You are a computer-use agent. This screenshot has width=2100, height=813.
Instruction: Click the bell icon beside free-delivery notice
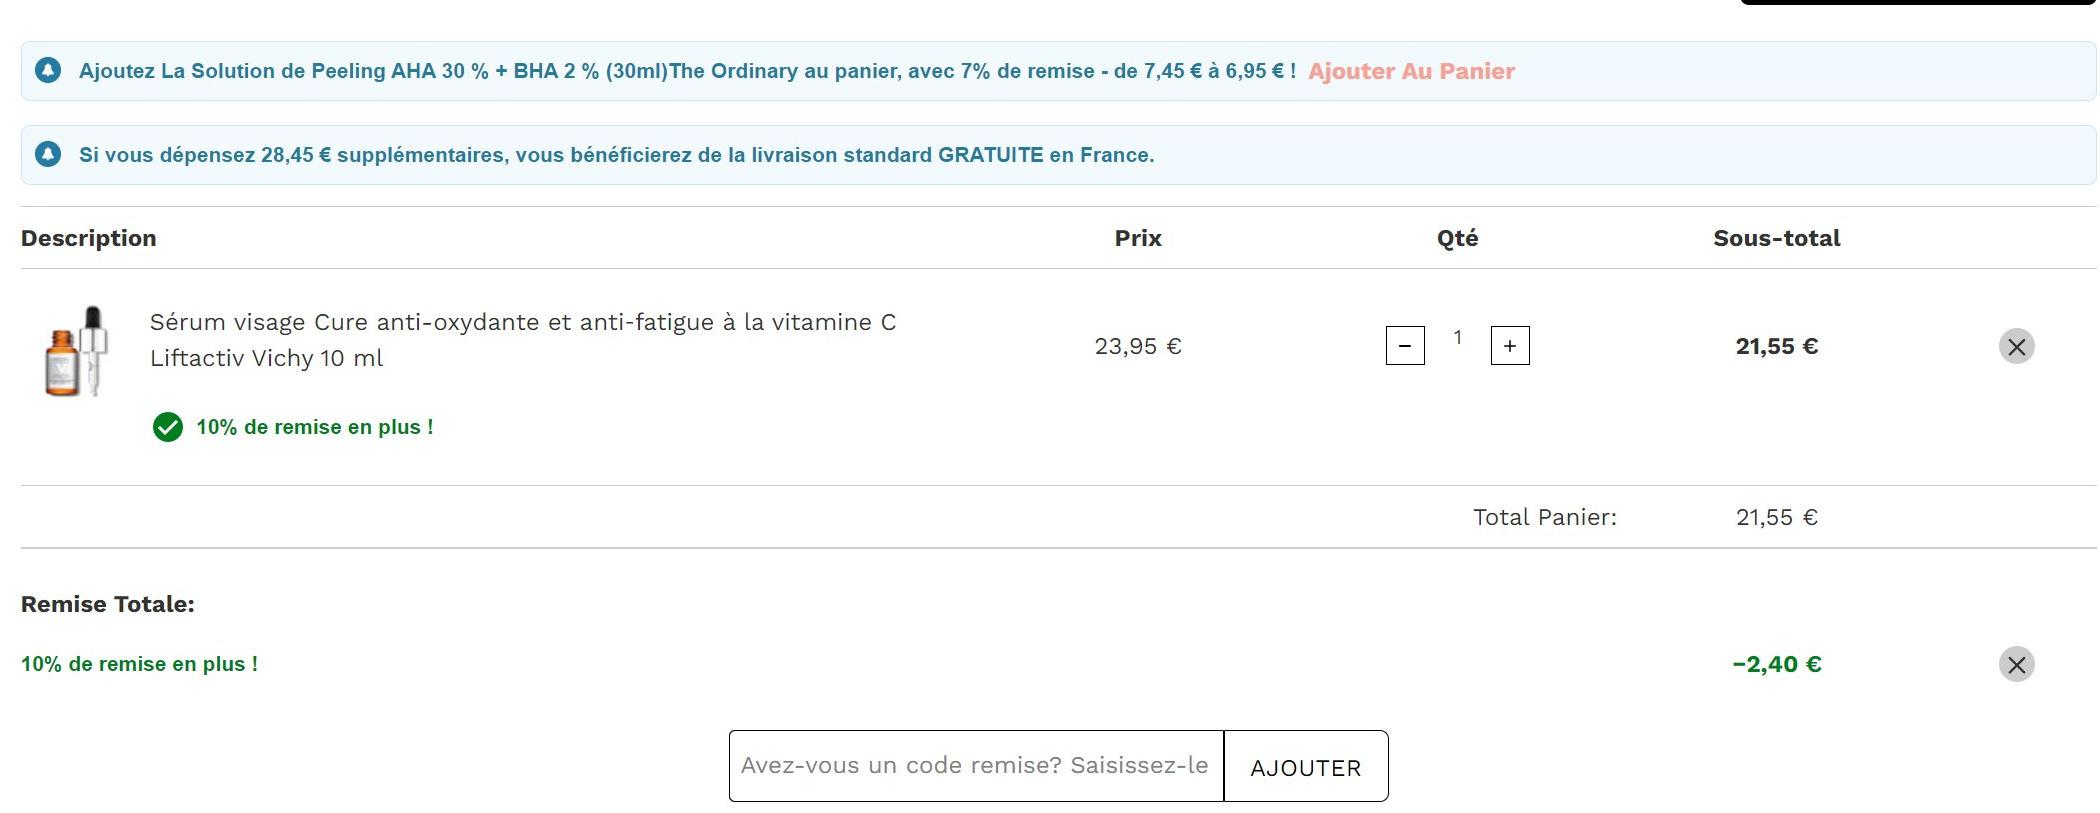click(48, 154)
